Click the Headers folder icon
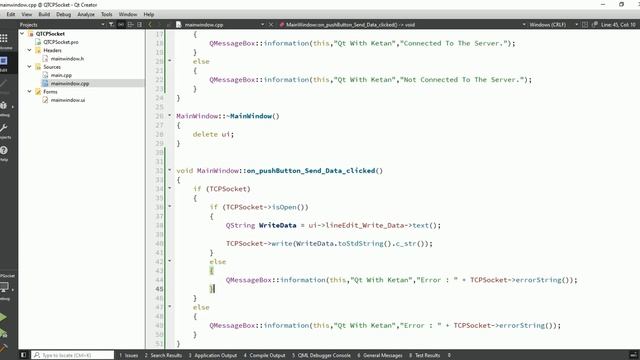The height and width of the screenshot is (360, 640). [38, 50]
